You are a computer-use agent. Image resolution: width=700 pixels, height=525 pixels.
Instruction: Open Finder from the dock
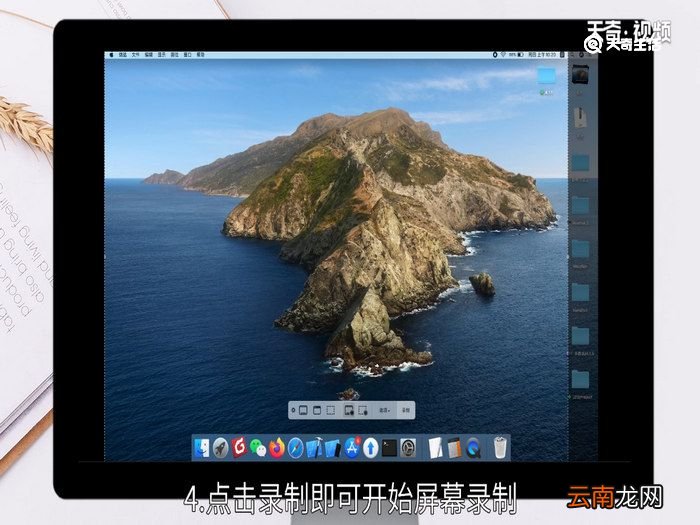click(x=202, y=448)
